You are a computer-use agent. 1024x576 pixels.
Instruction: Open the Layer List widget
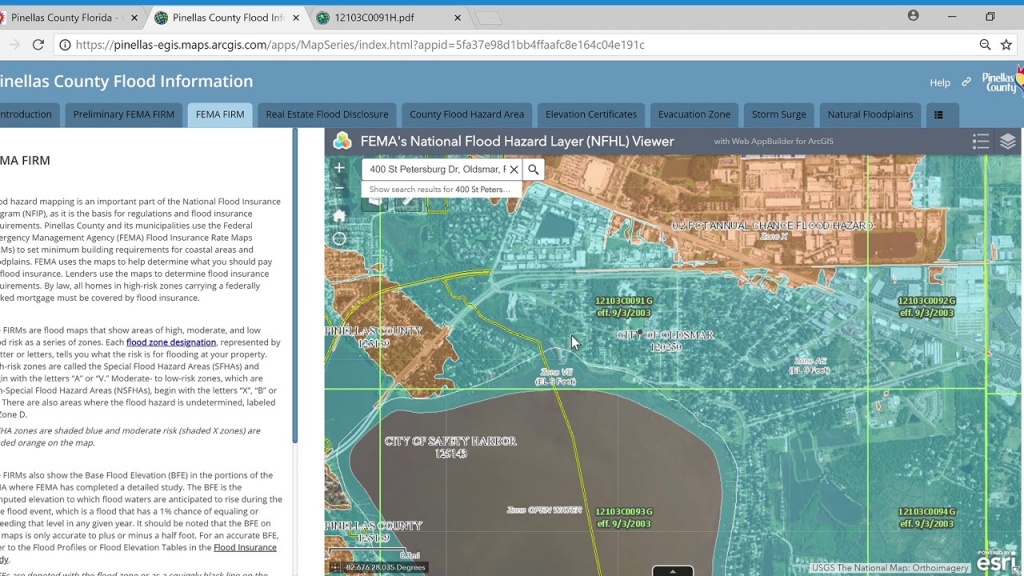pos(1007,141)
